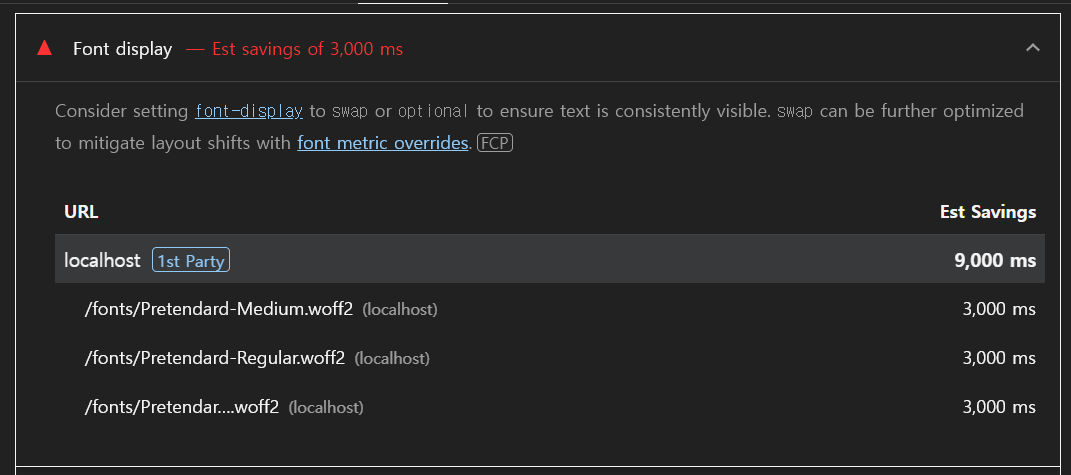Image resolution: width=1071 pixels, height=475 pixels.
Task: Open the Pretendard-Regular.woff2 font URL
Action: point(214,358)
